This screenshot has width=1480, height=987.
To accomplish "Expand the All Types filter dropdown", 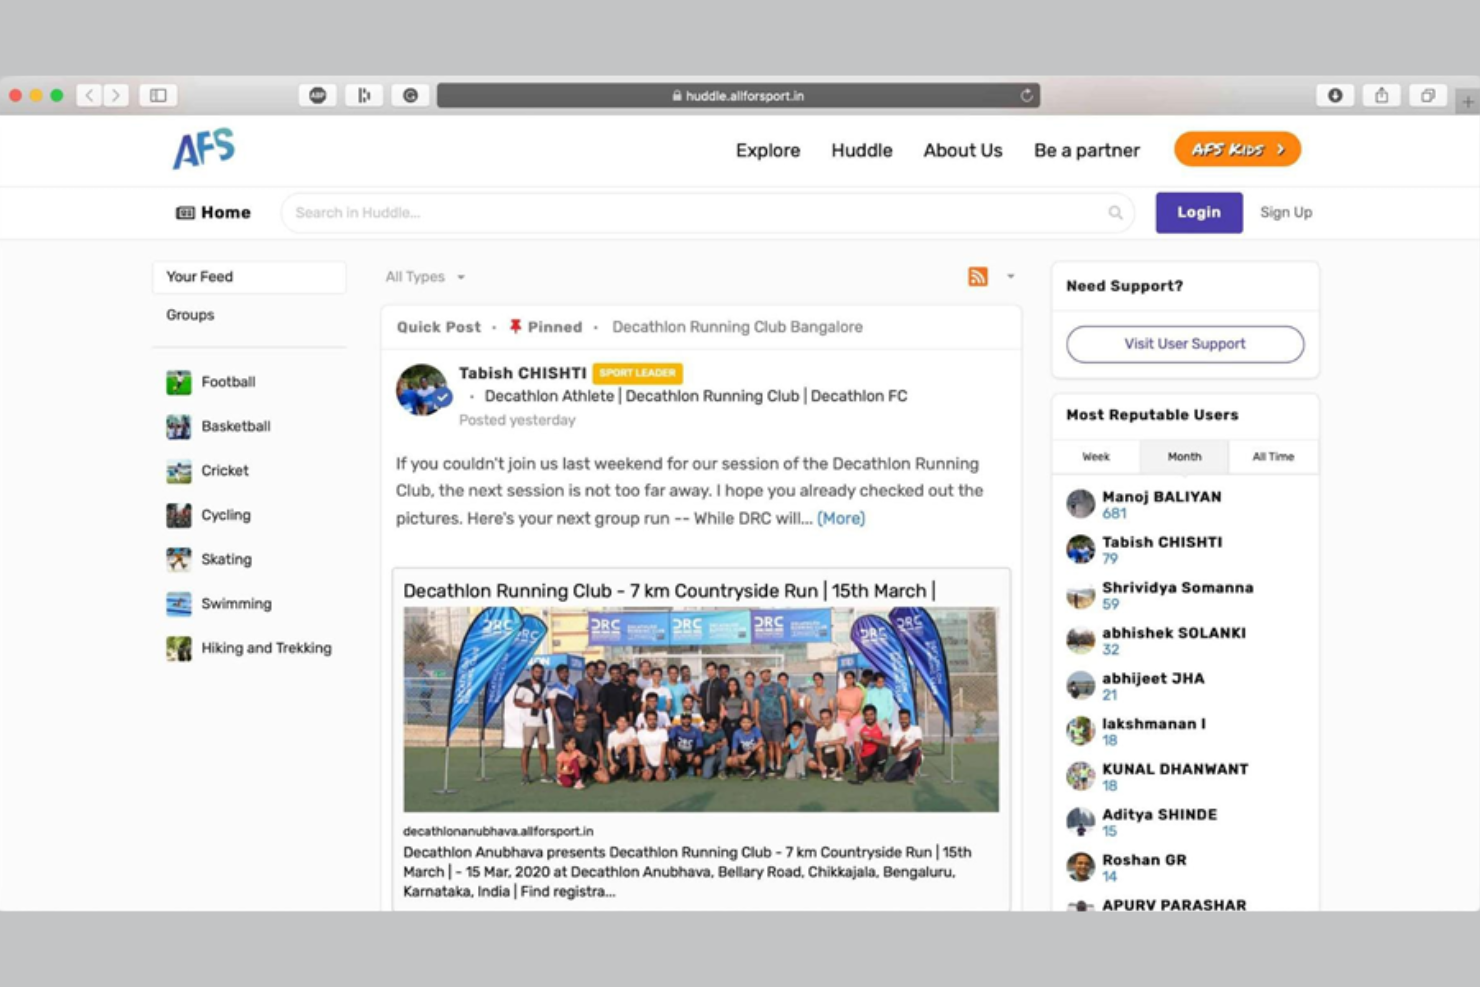I will click(x=425, y=277).
